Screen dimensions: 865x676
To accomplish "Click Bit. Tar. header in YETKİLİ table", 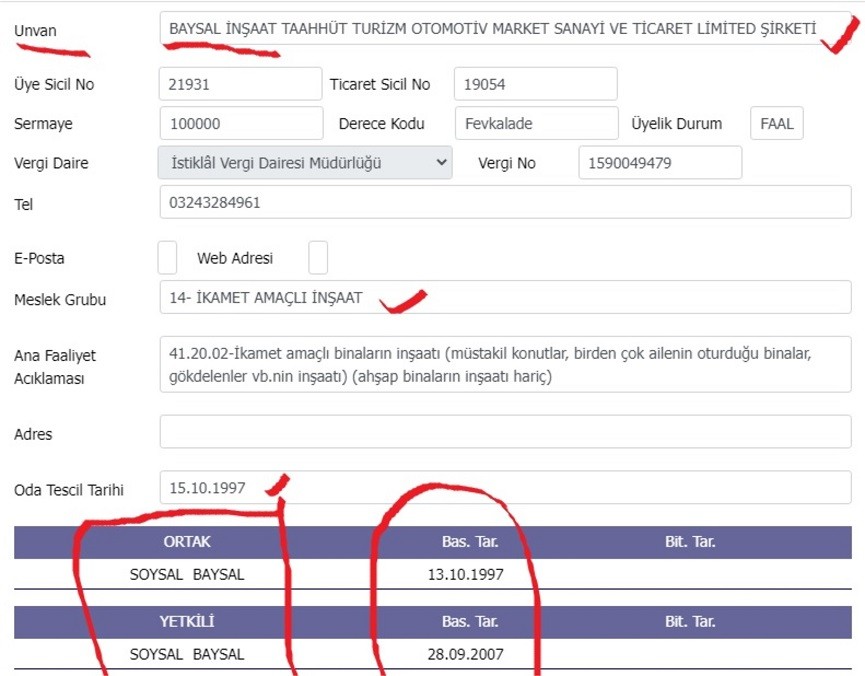I will pos(690,621).
